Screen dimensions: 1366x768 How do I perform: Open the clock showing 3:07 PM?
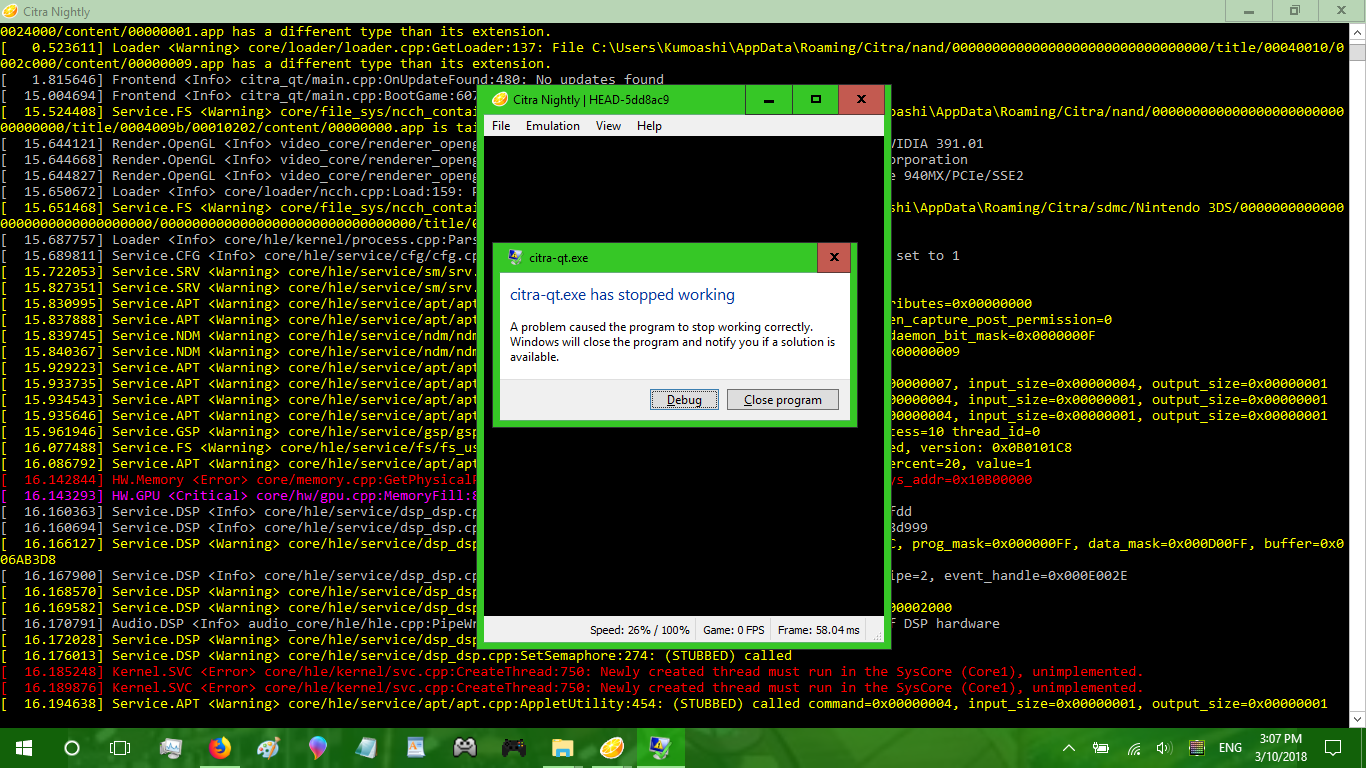[x=1279, y=748]
